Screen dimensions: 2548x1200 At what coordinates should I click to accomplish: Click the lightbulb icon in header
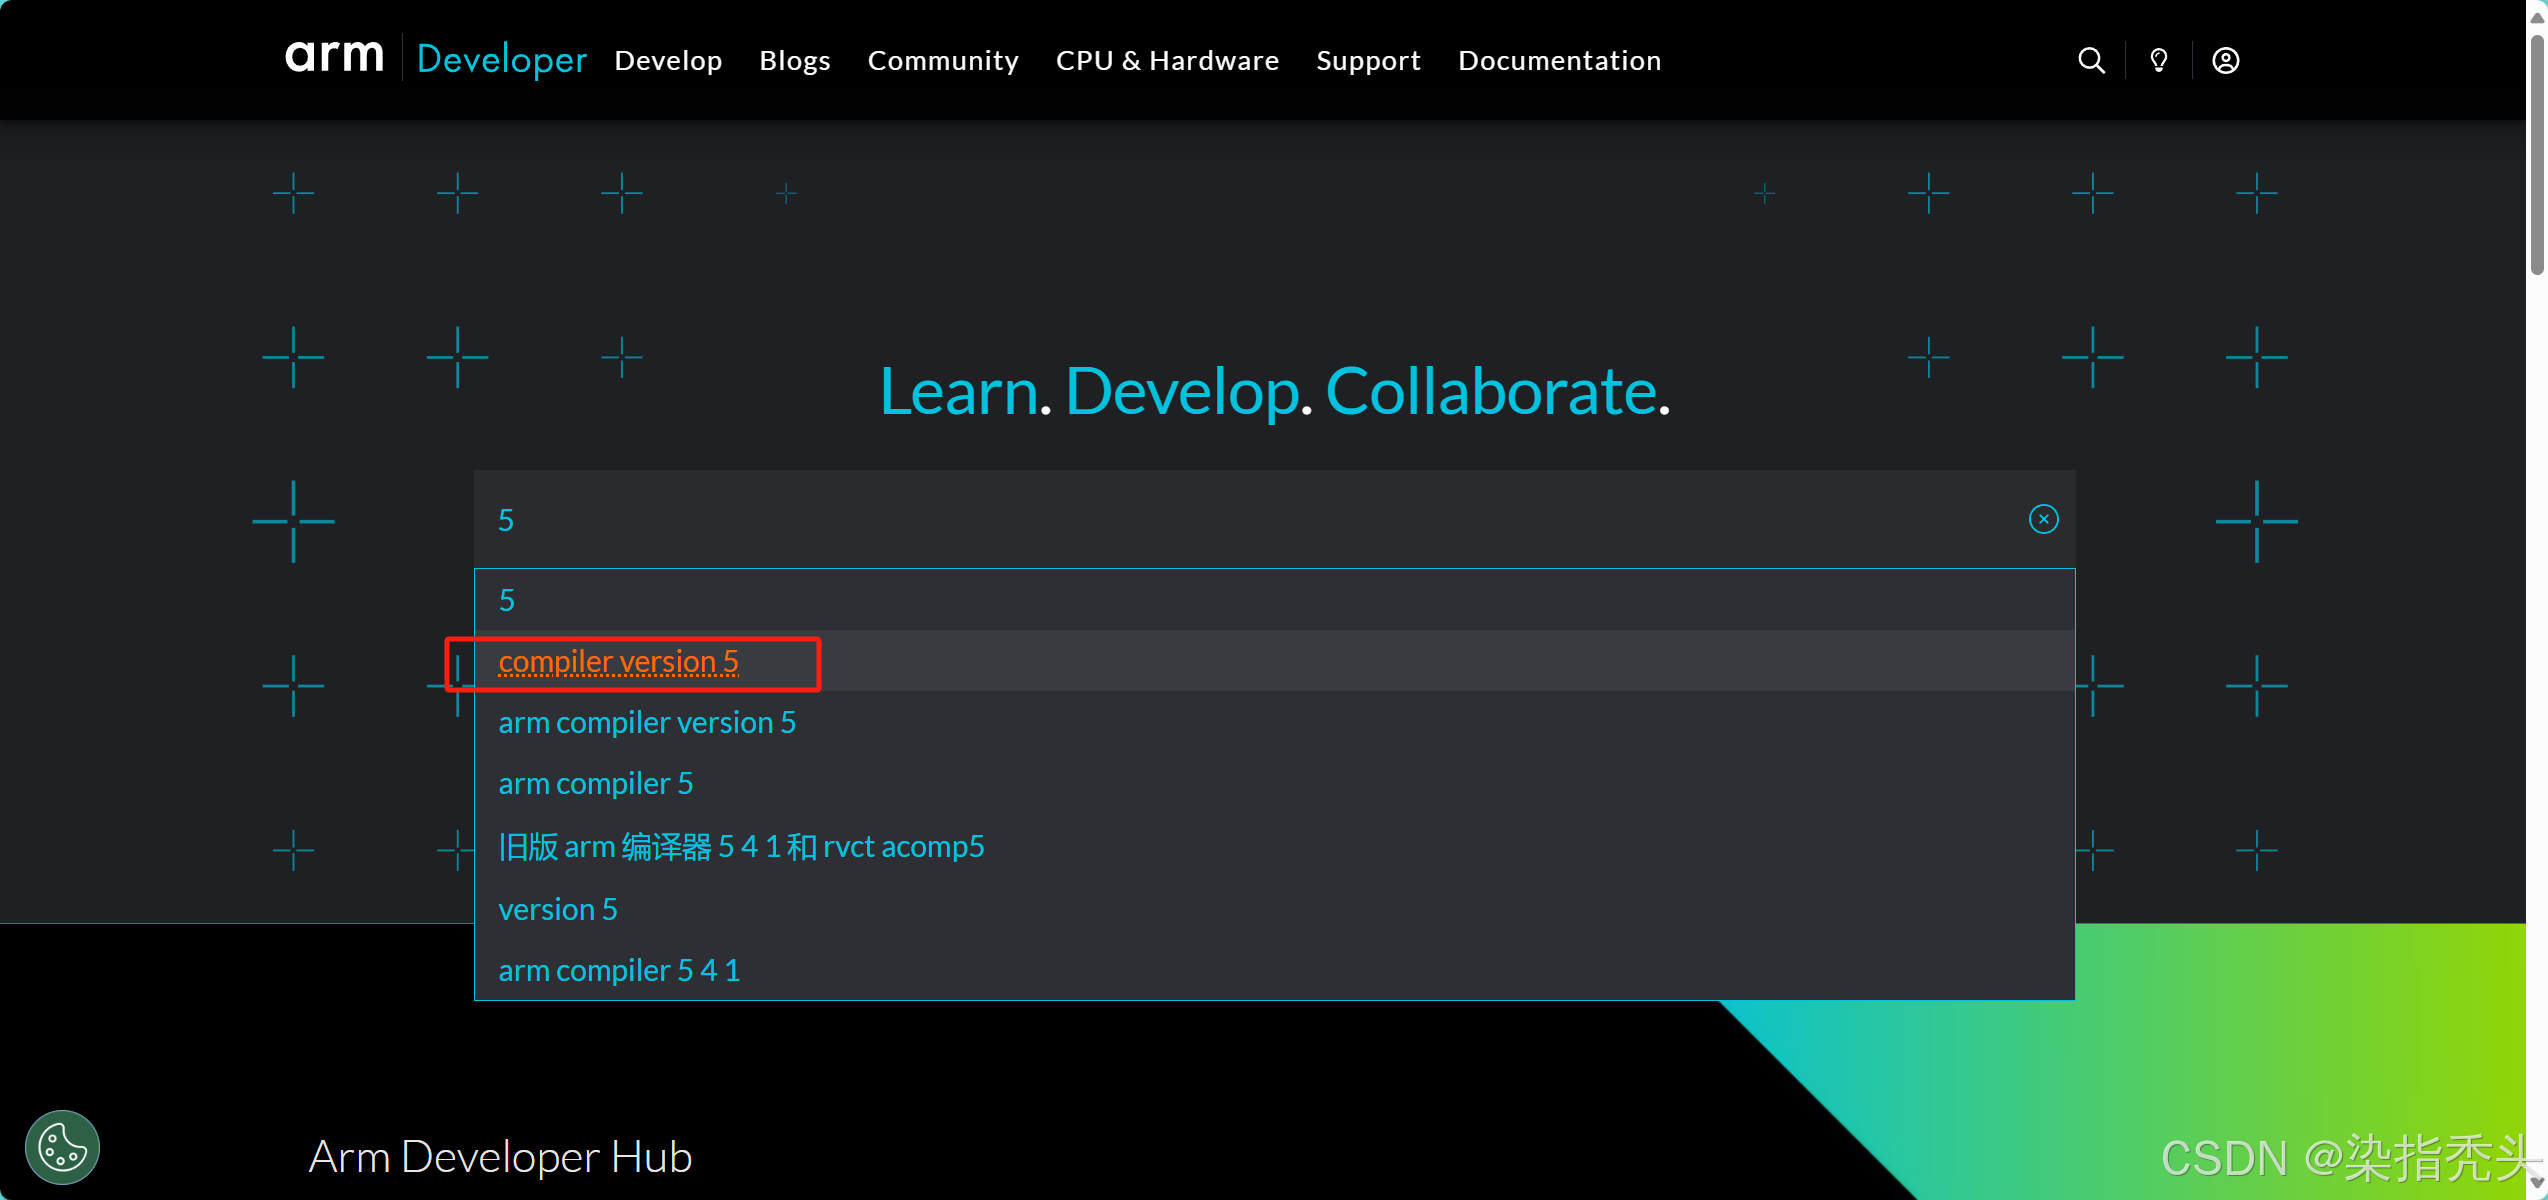2159,60
